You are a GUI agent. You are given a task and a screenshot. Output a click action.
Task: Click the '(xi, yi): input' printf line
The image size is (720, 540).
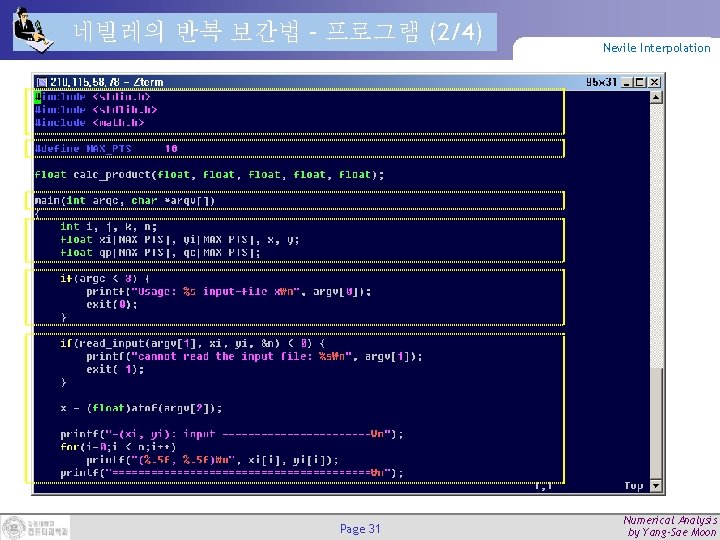[x=232, y=434]
